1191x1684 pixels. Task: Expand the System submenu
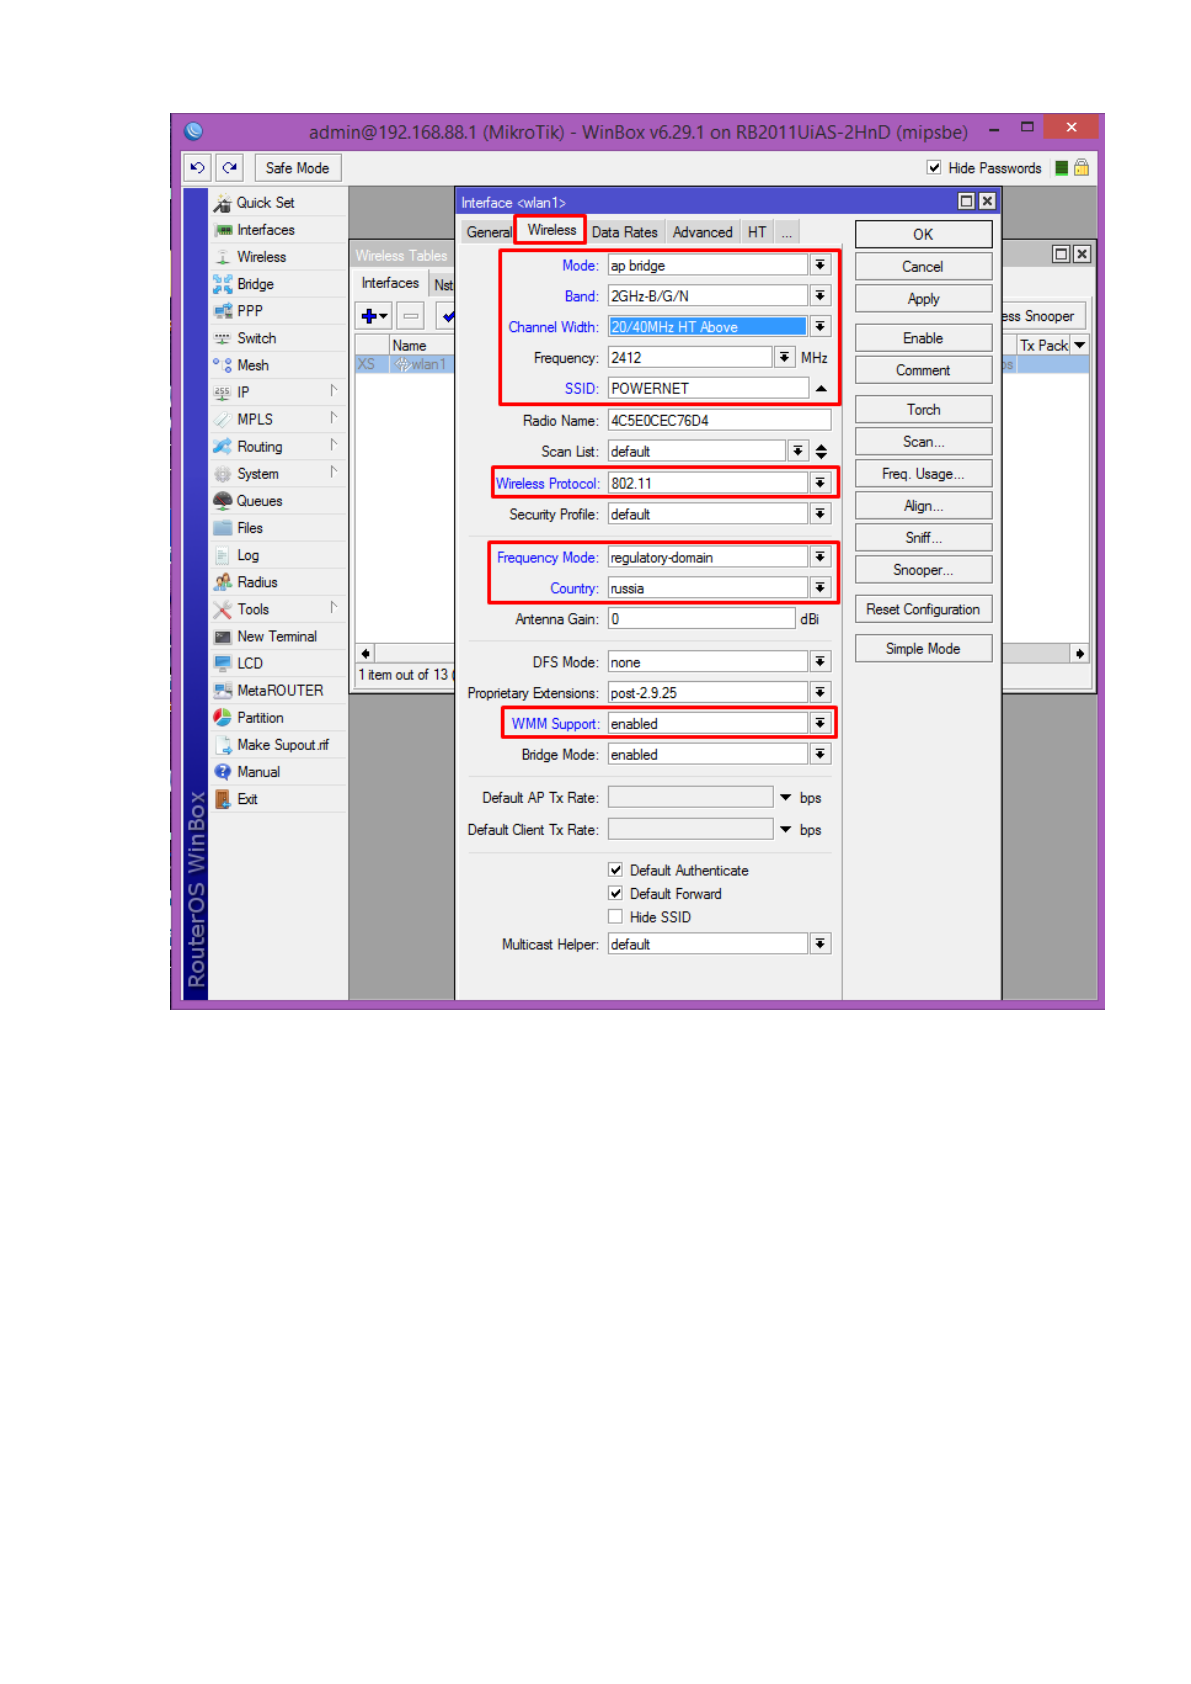[333, 472]
